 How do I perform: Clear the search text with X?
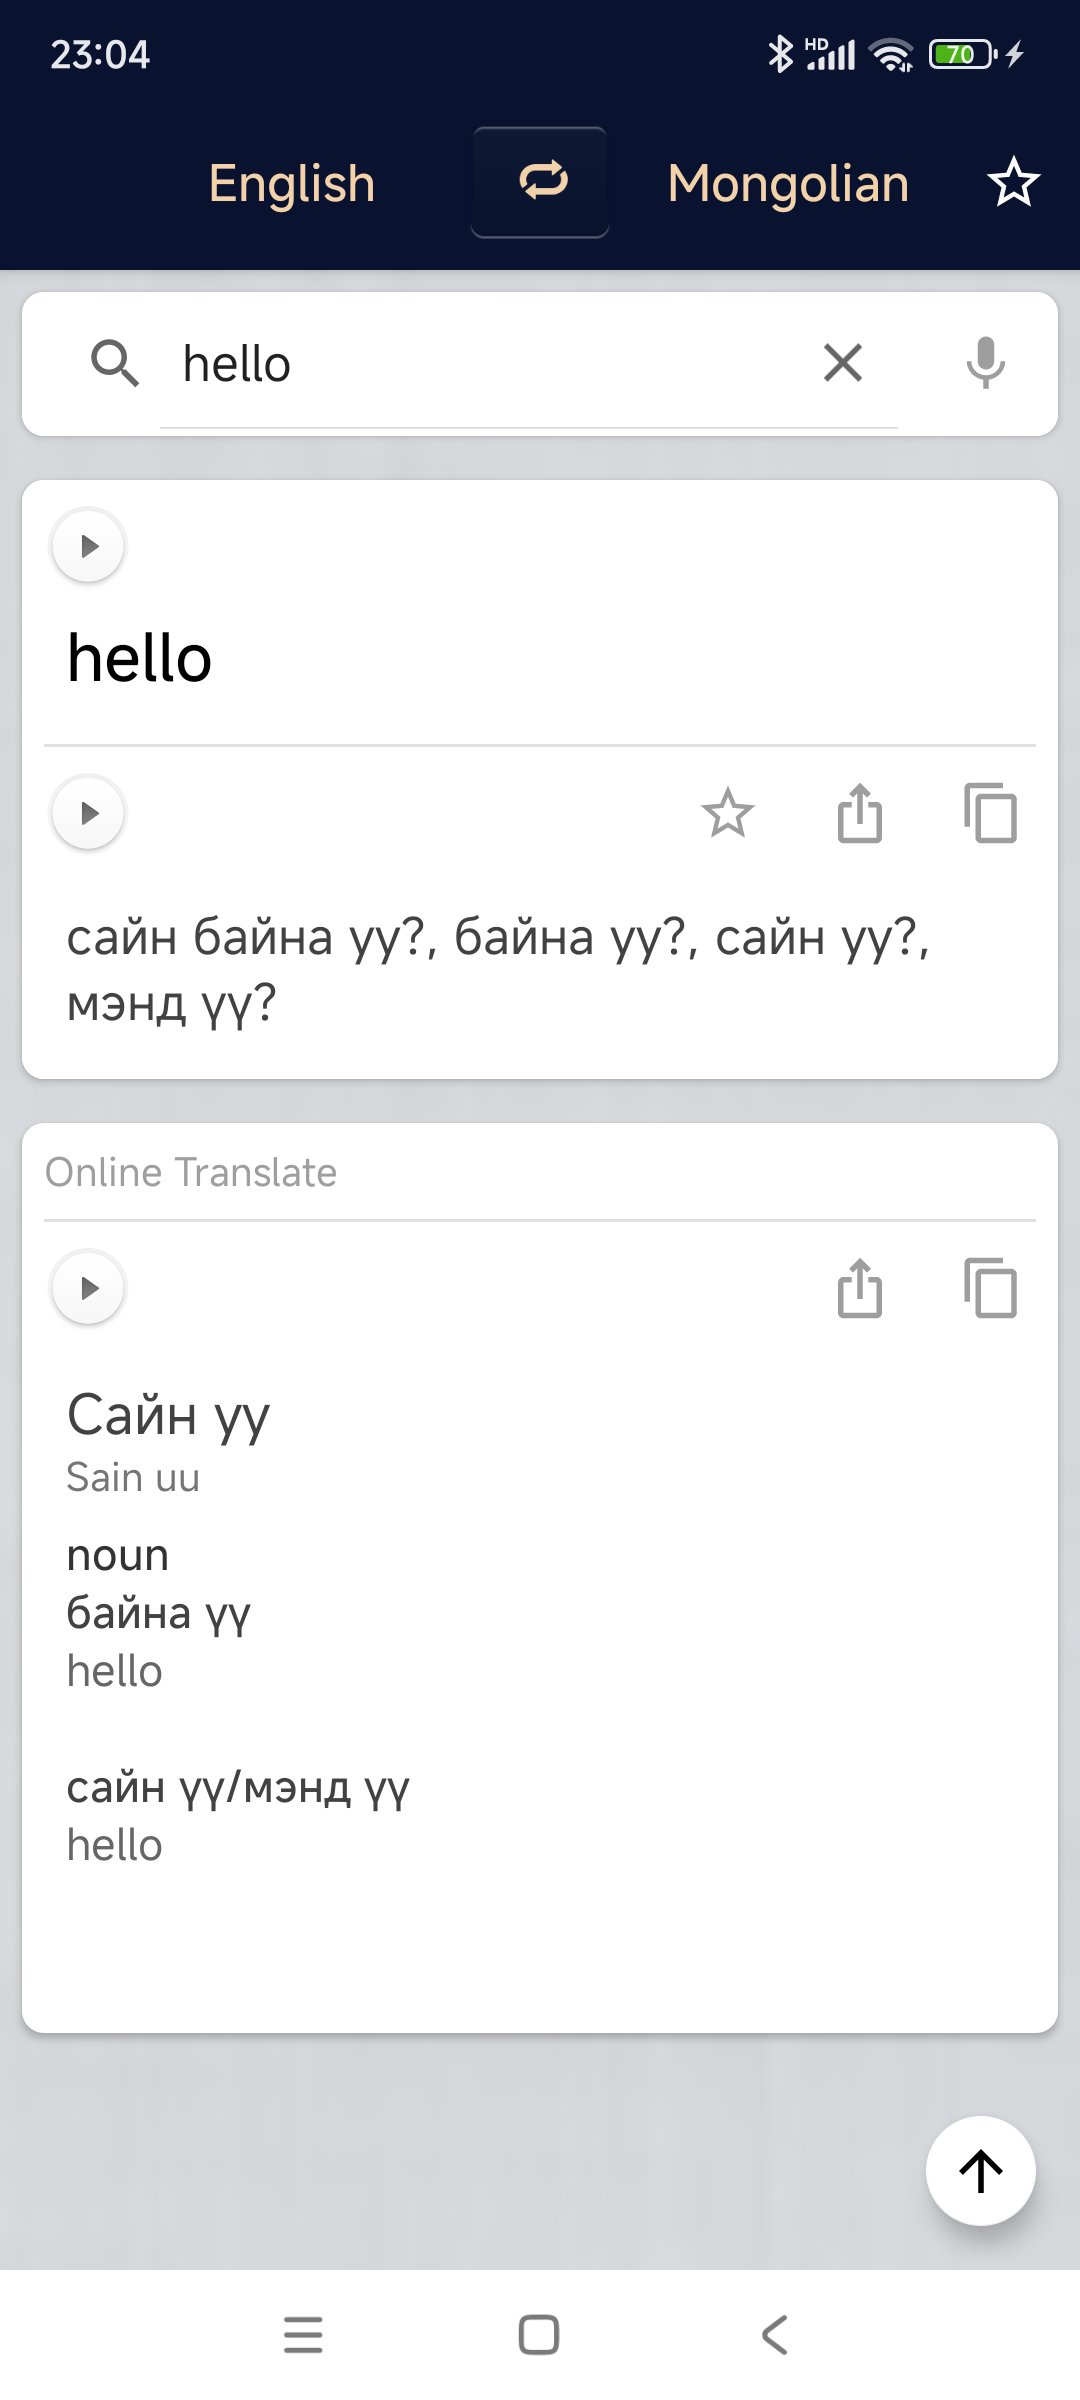[x=843, y=363]
